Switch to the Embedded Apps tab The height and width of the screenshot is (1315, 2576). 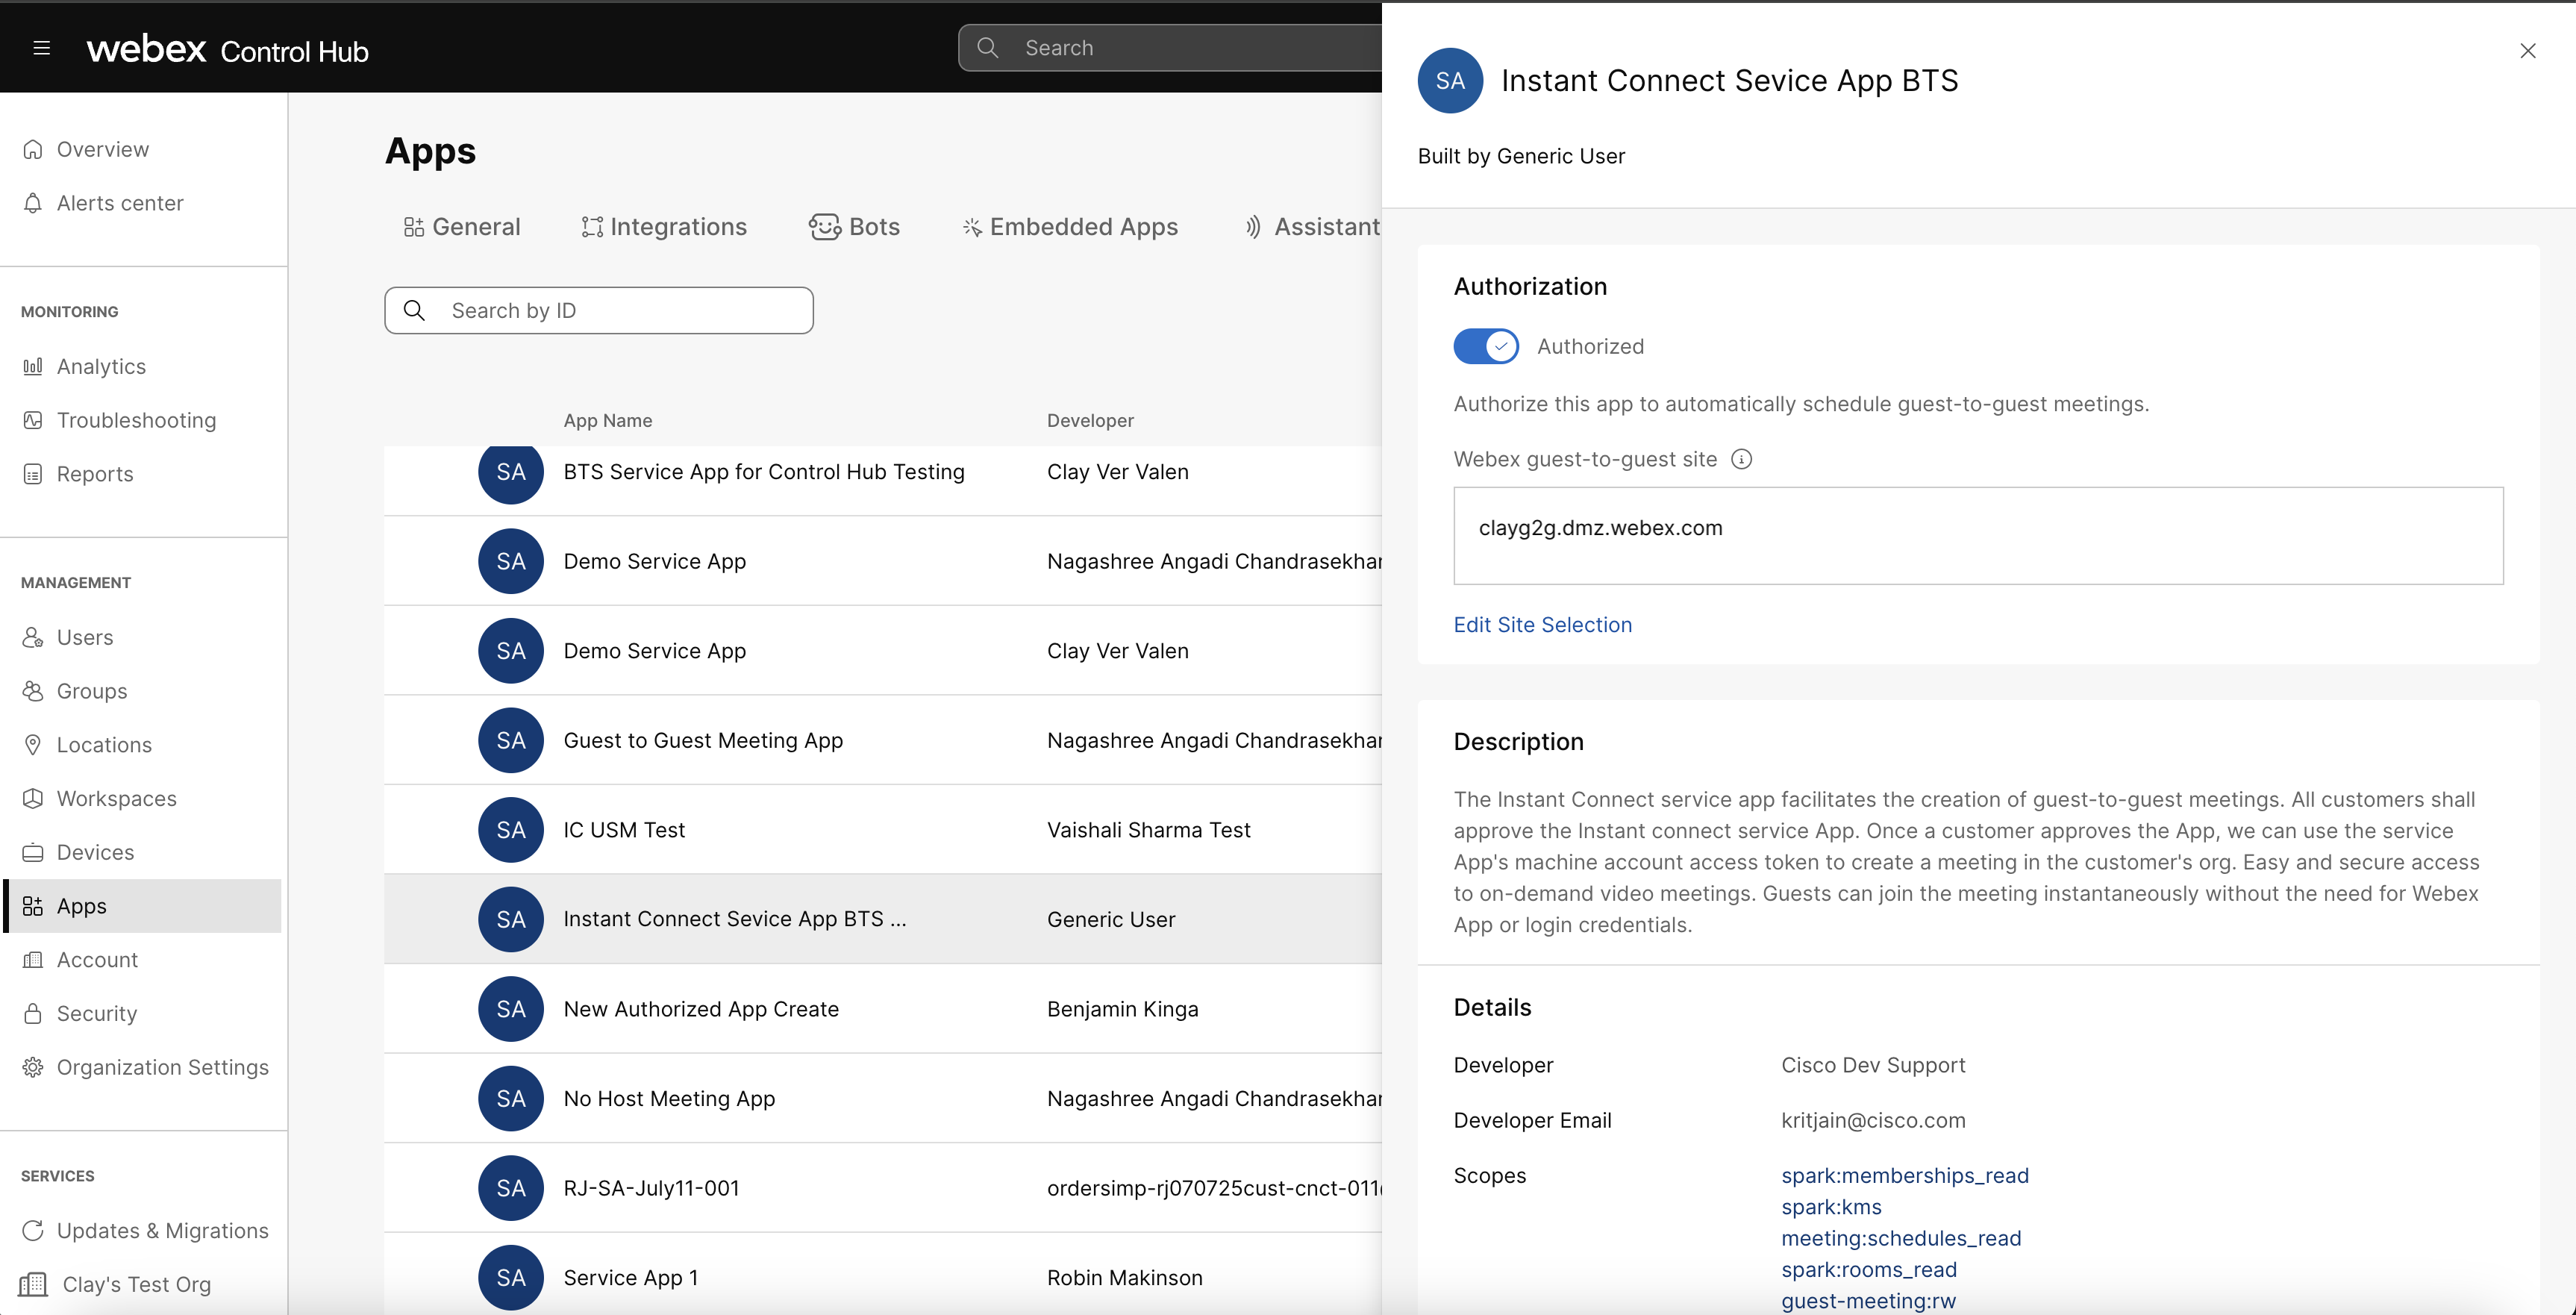pyautogui.click(x=1070, y=227)
